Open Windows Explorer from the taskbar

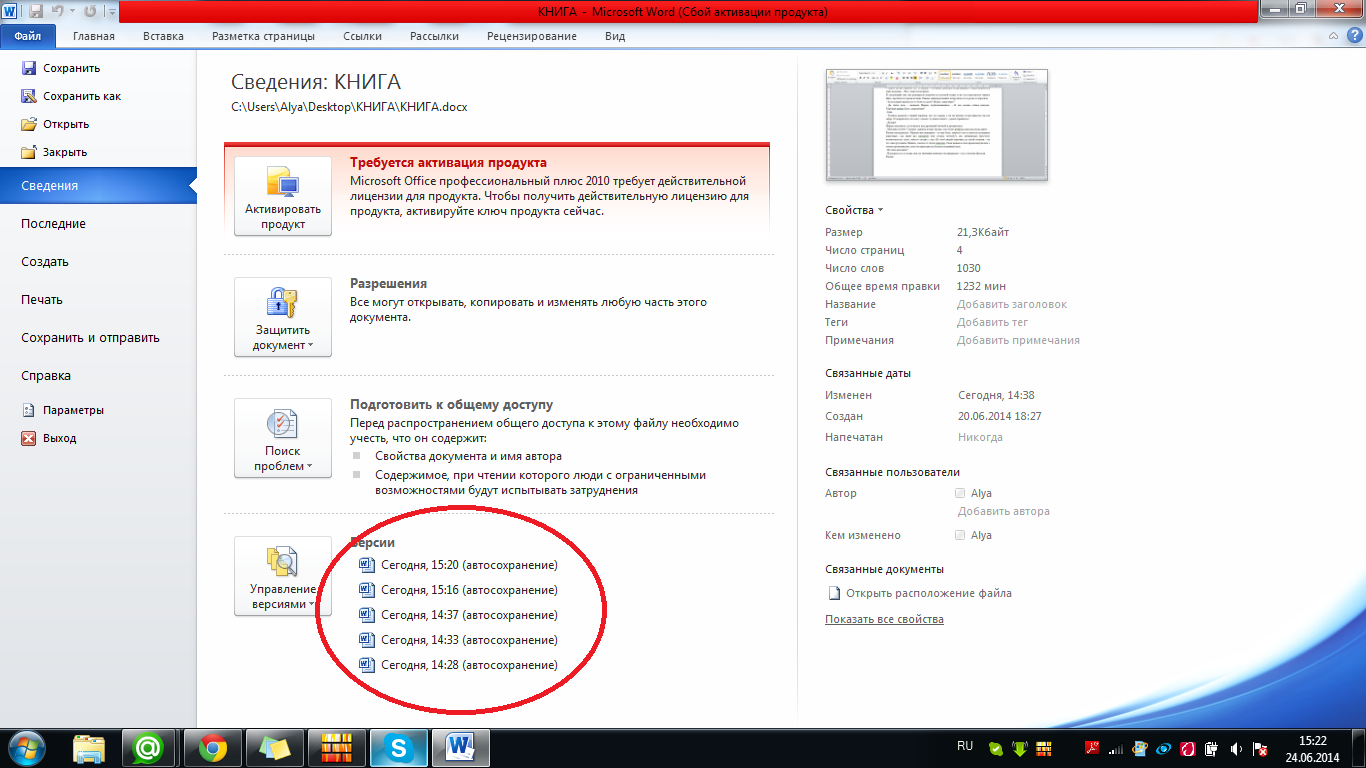tap(89, 748)
